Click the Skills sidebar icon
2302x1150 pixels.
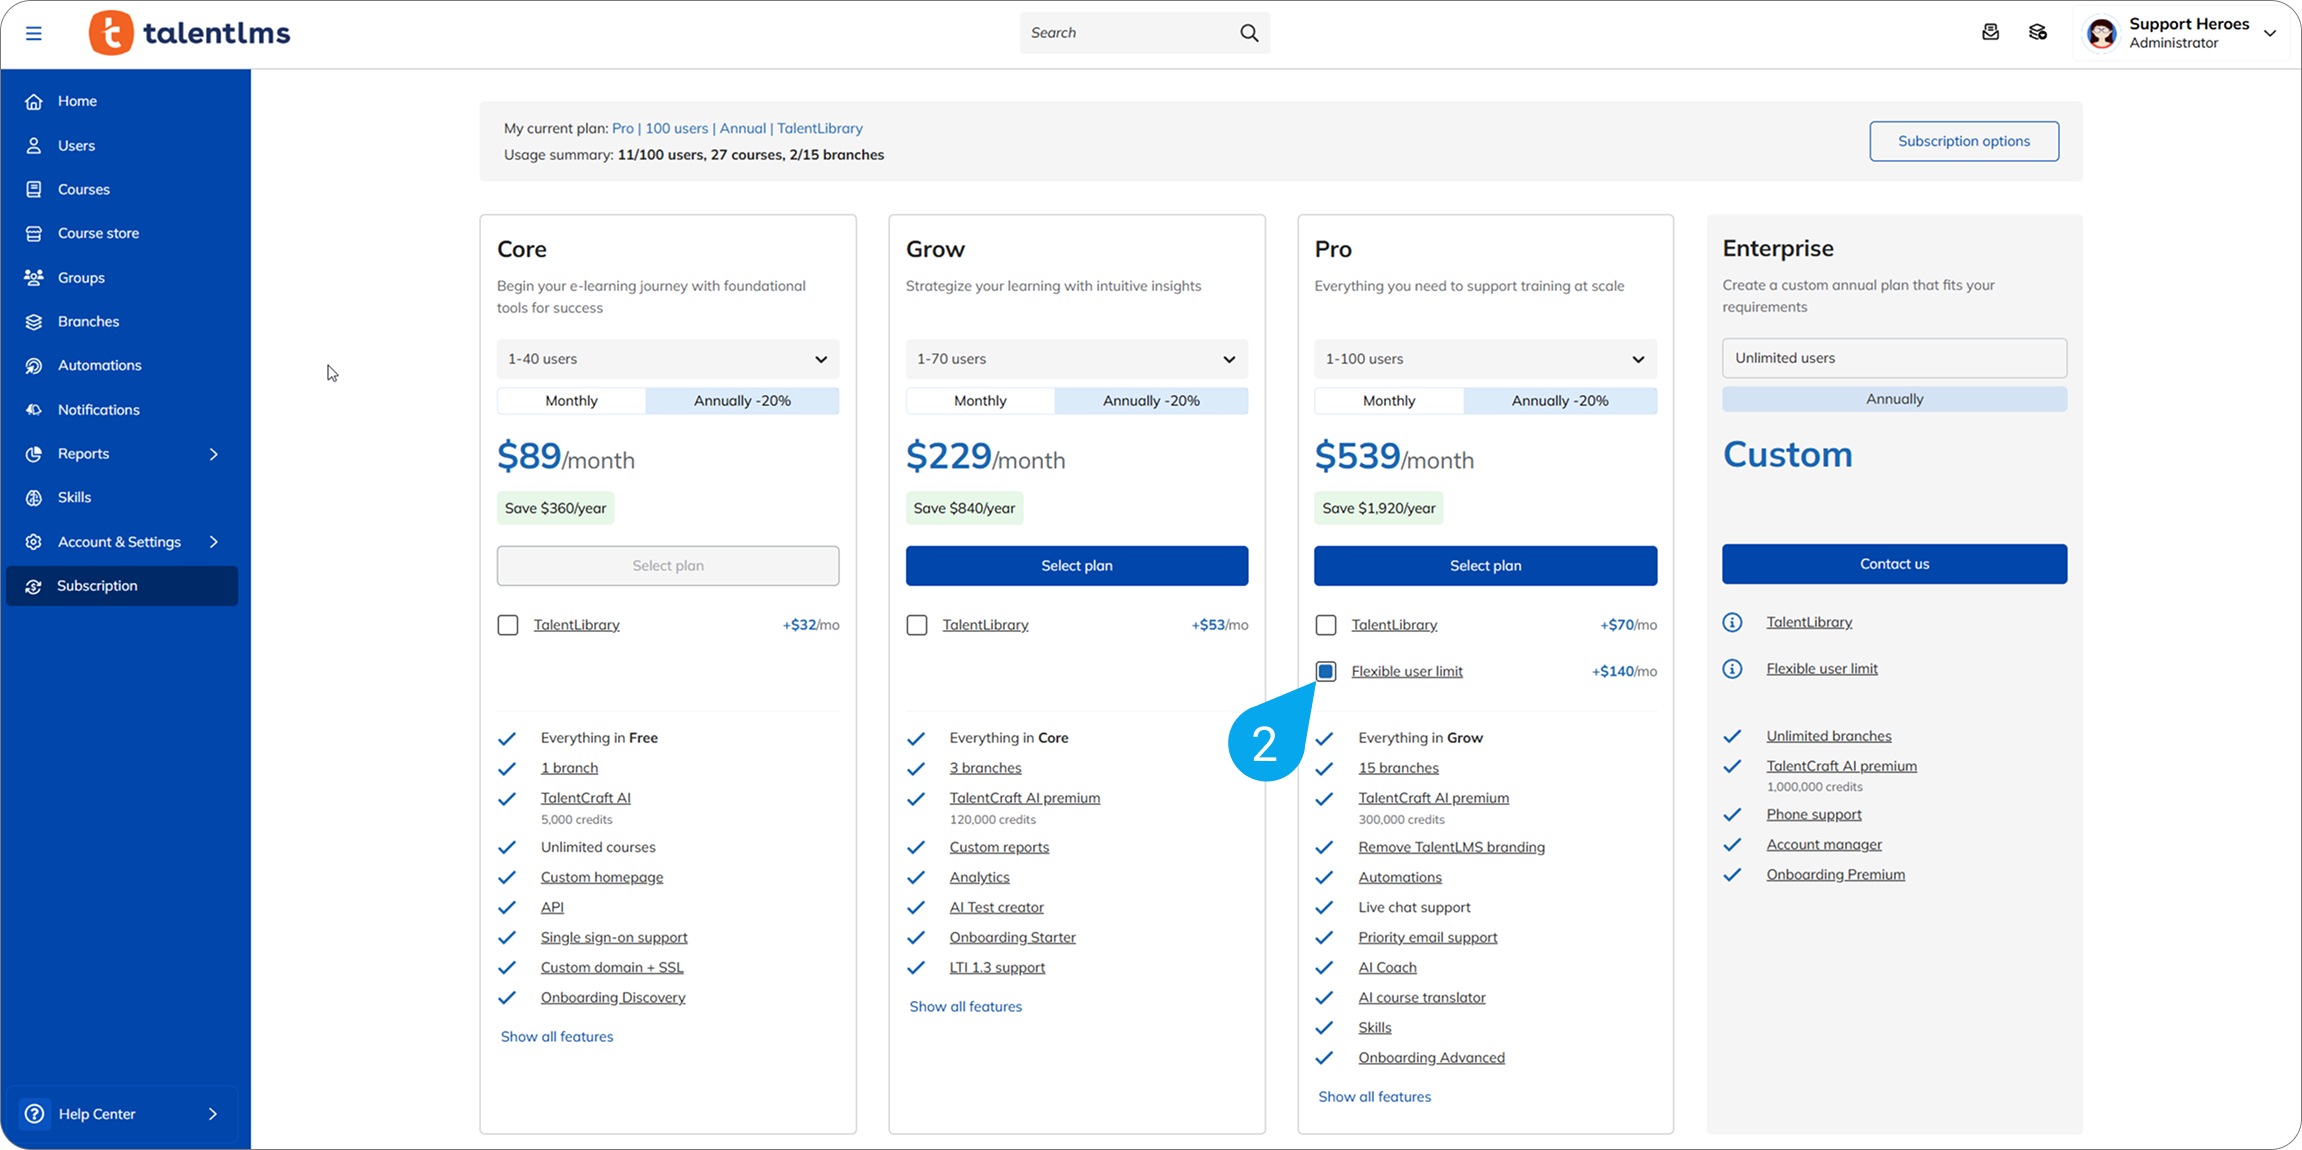tap(34, 498)
